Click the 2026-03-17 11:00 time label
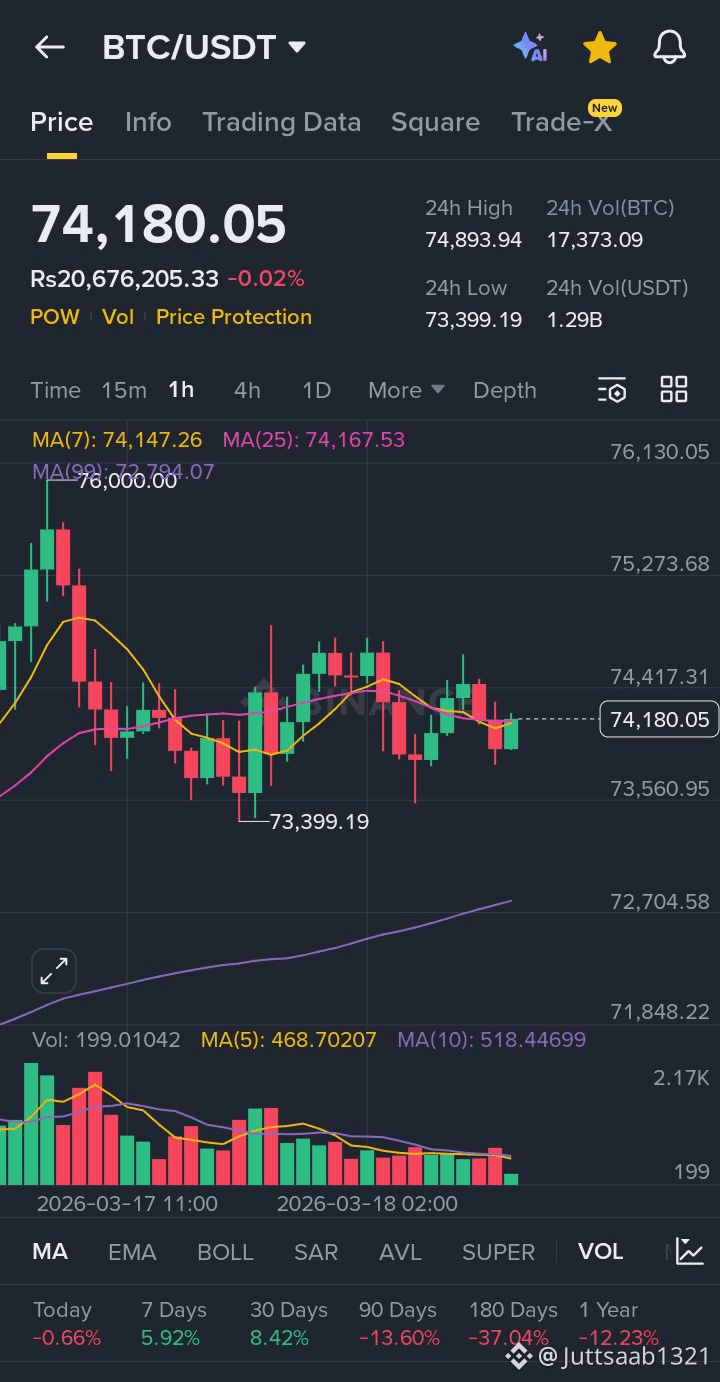The height and width of the screenshot is (1382, 720). 127,1204
